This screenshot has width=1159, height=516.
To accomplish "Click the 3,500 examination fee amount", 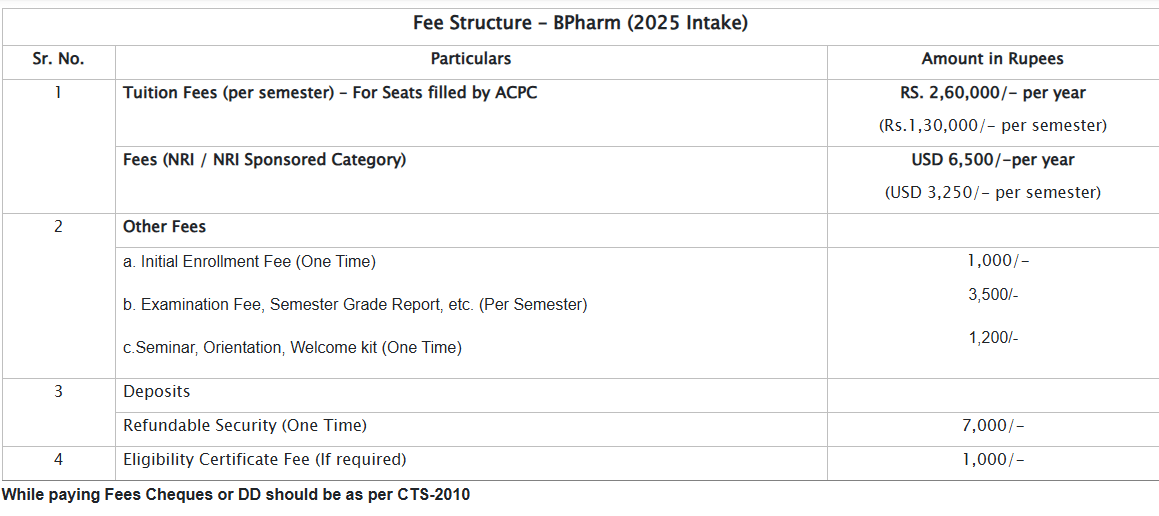I will [993, 295].
